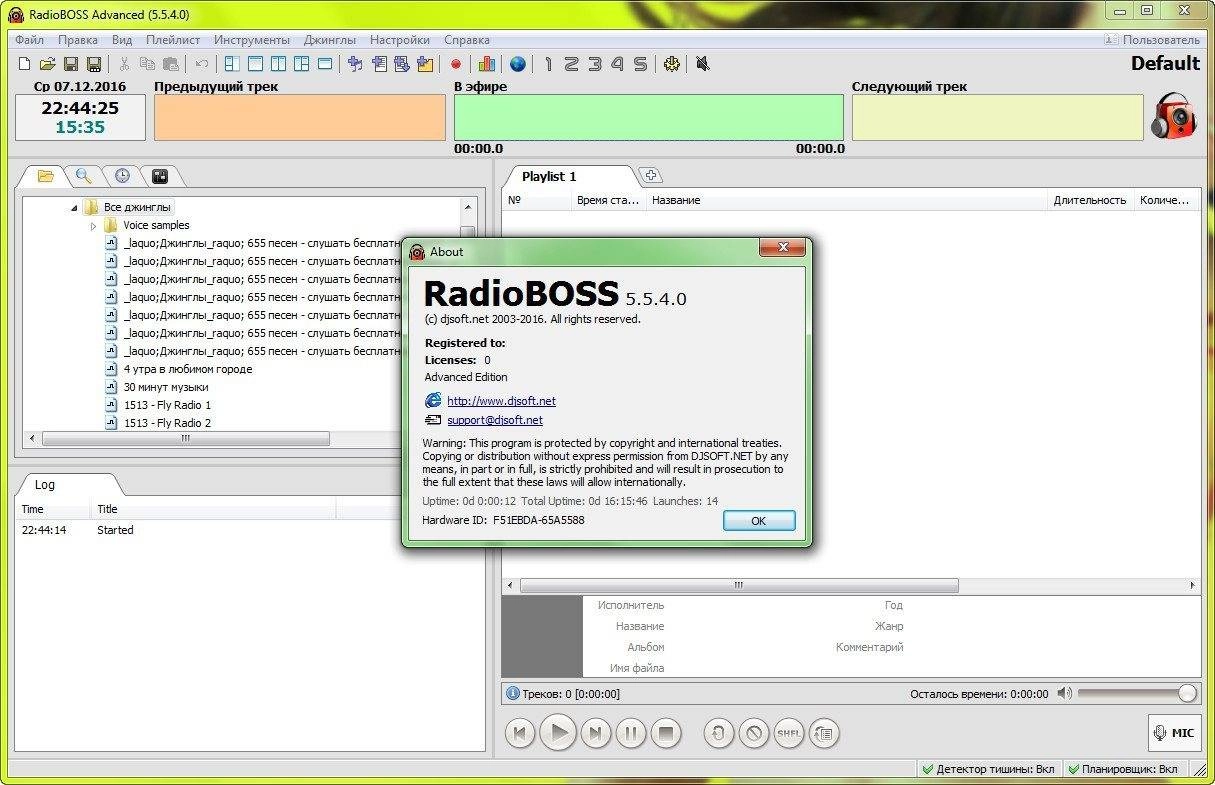Toggle Планировщик in status bar
This screenshot has width=1215, height=785.
click(1123, 769)
